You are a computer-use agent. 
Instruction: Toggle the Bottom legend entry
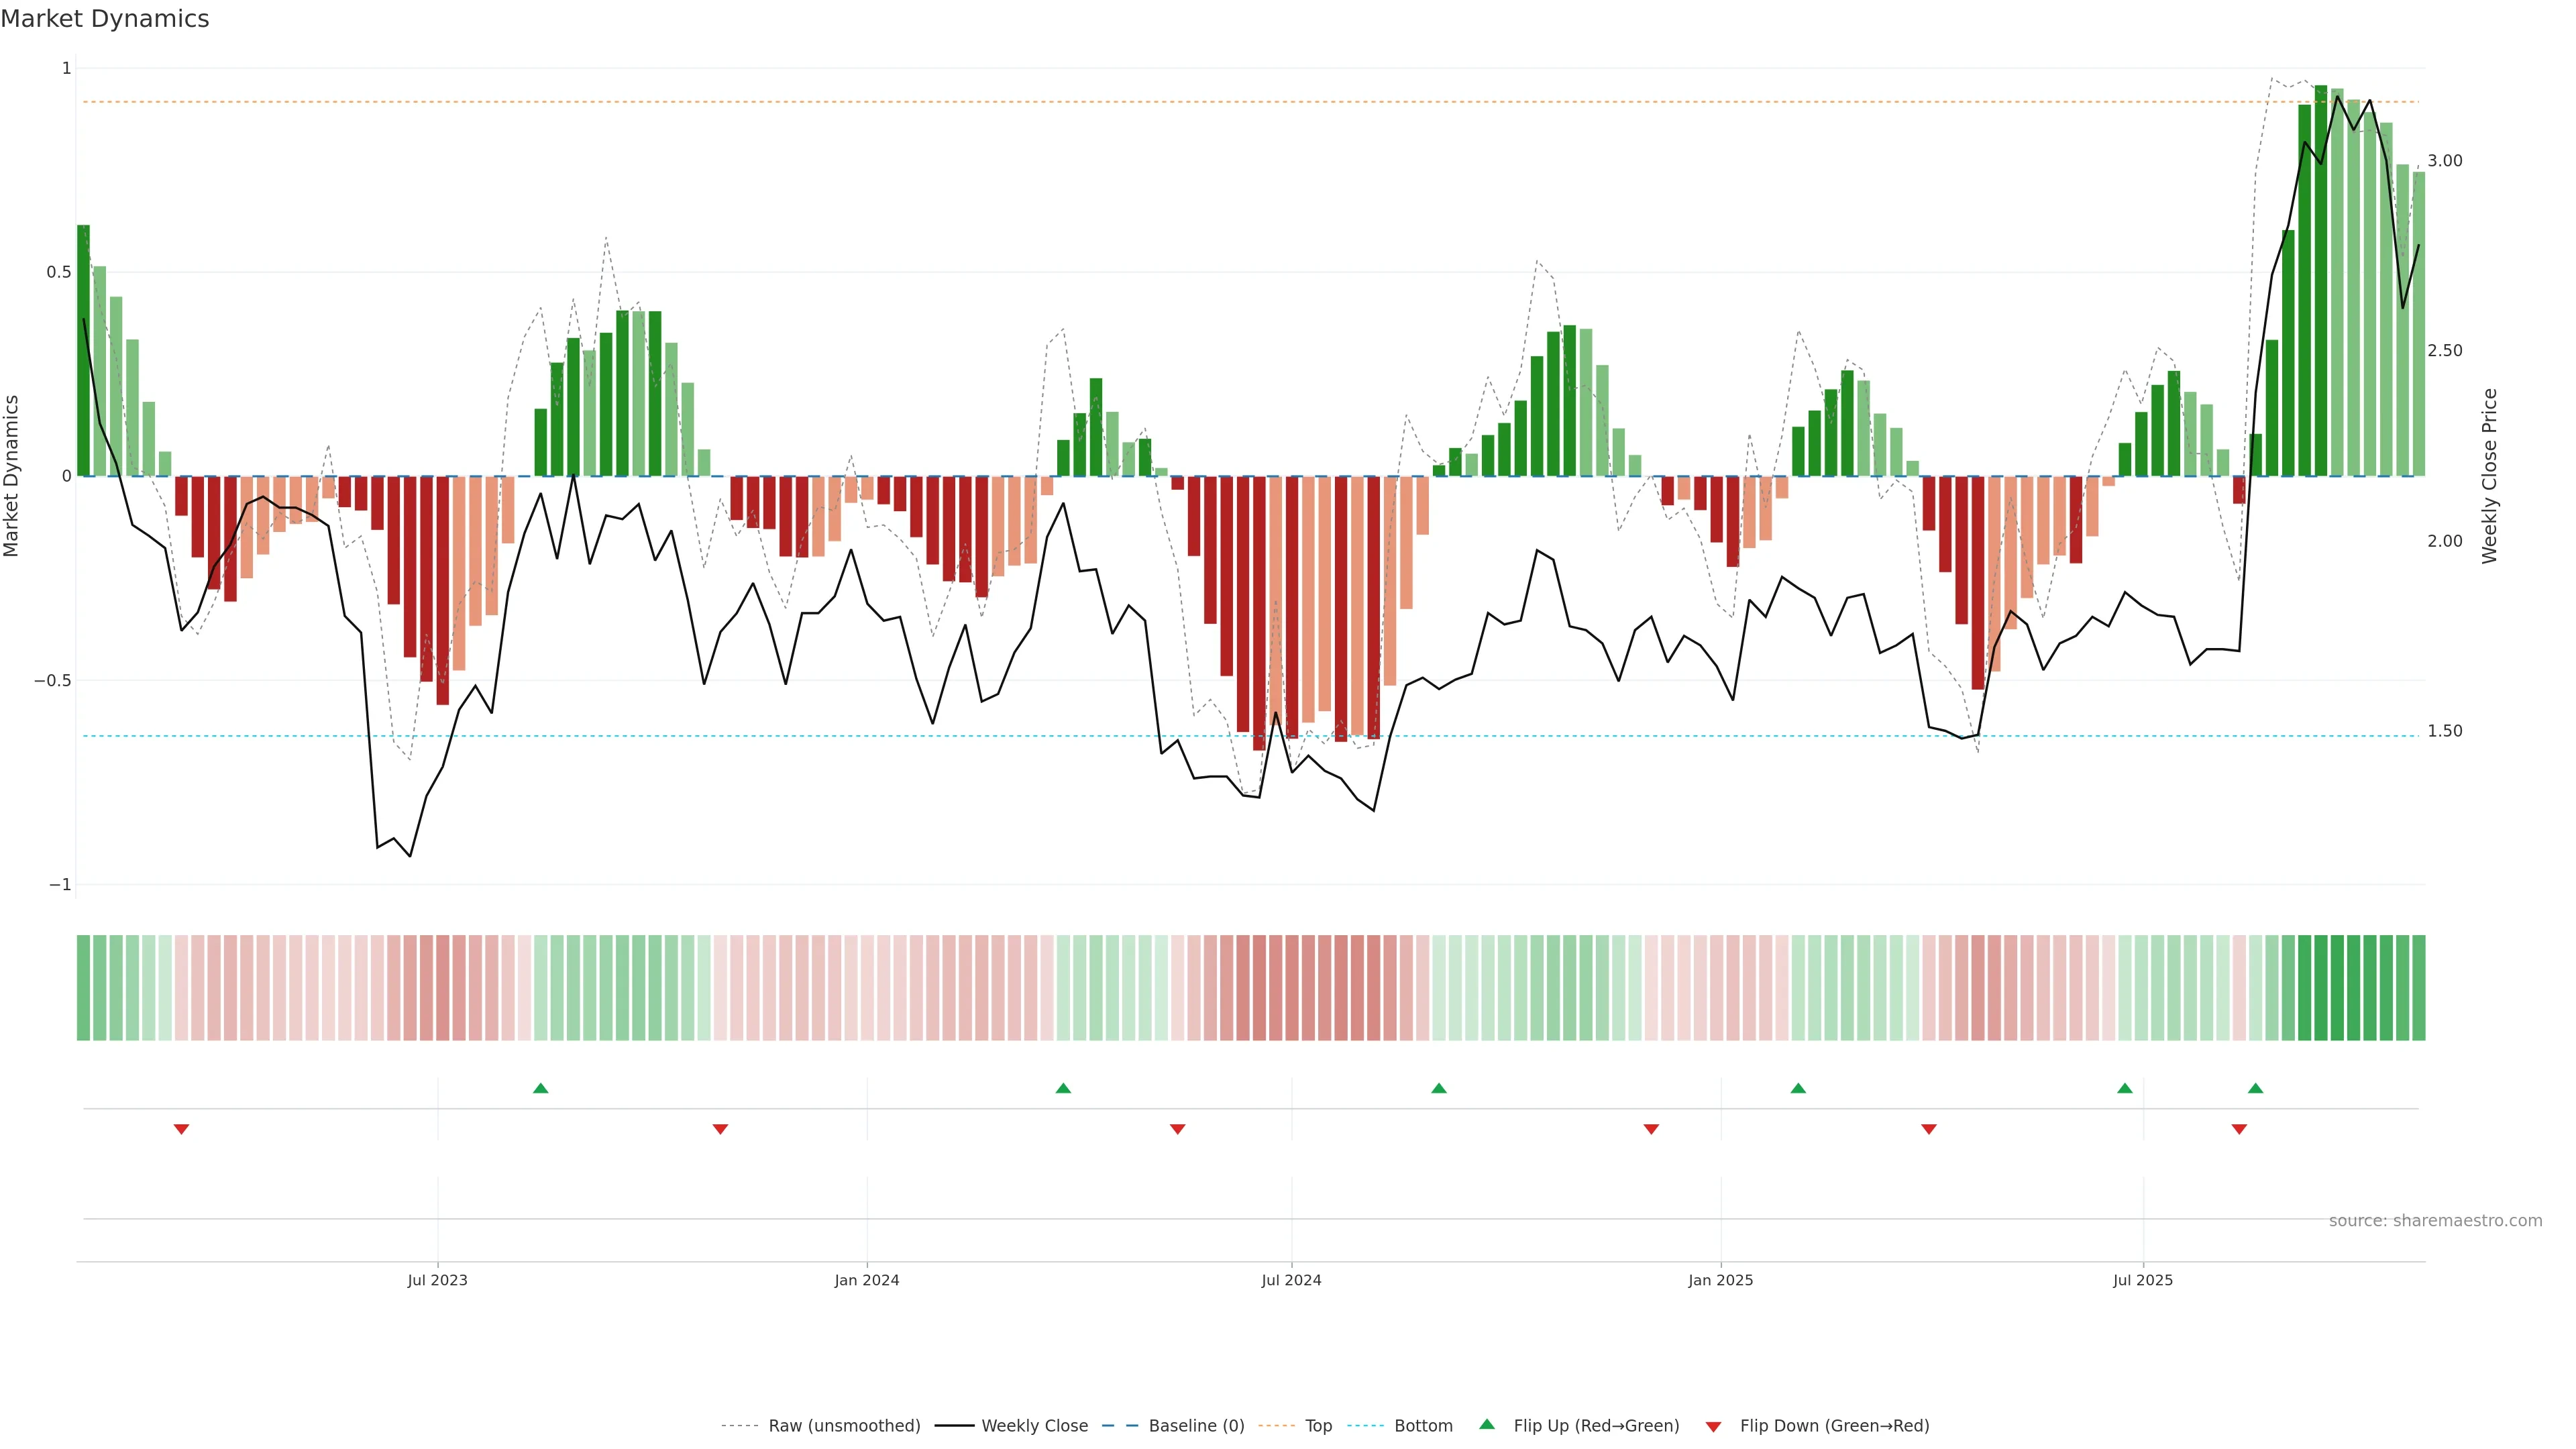1423,1426
